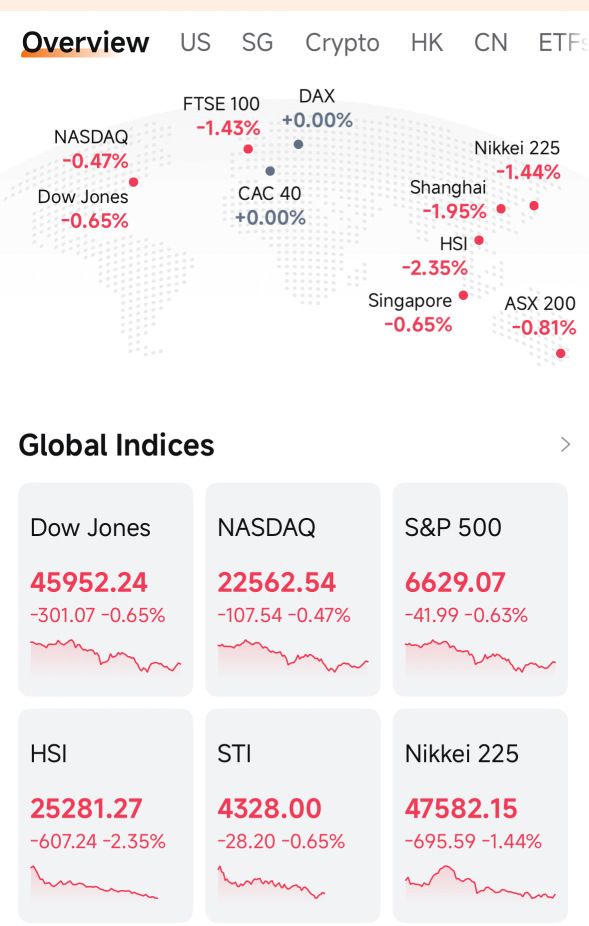Image resolution: width=589 pixels, height=926 pixels.
Task: Open the Crypto tab
Action: [x=342, y=44]
